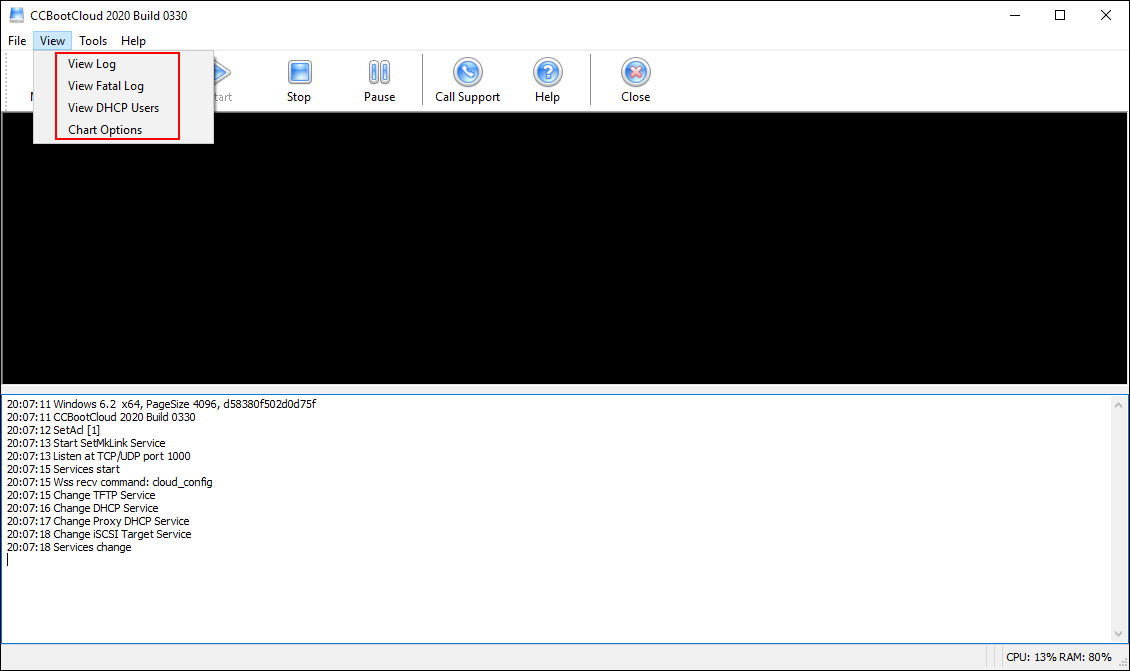The width and height of the screenshot is (1130, 671).
Task: Click the Close toolbar icon
Action: 635,80
